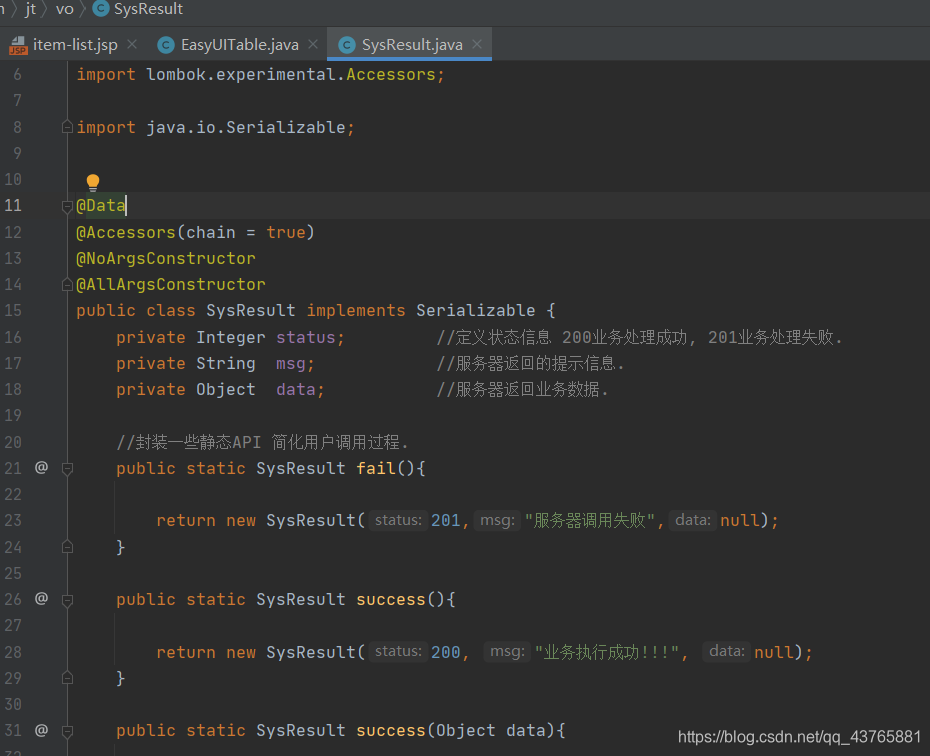Click the yellow lightbulb quick-fix icon
The image size is (930, 756).
93,182
